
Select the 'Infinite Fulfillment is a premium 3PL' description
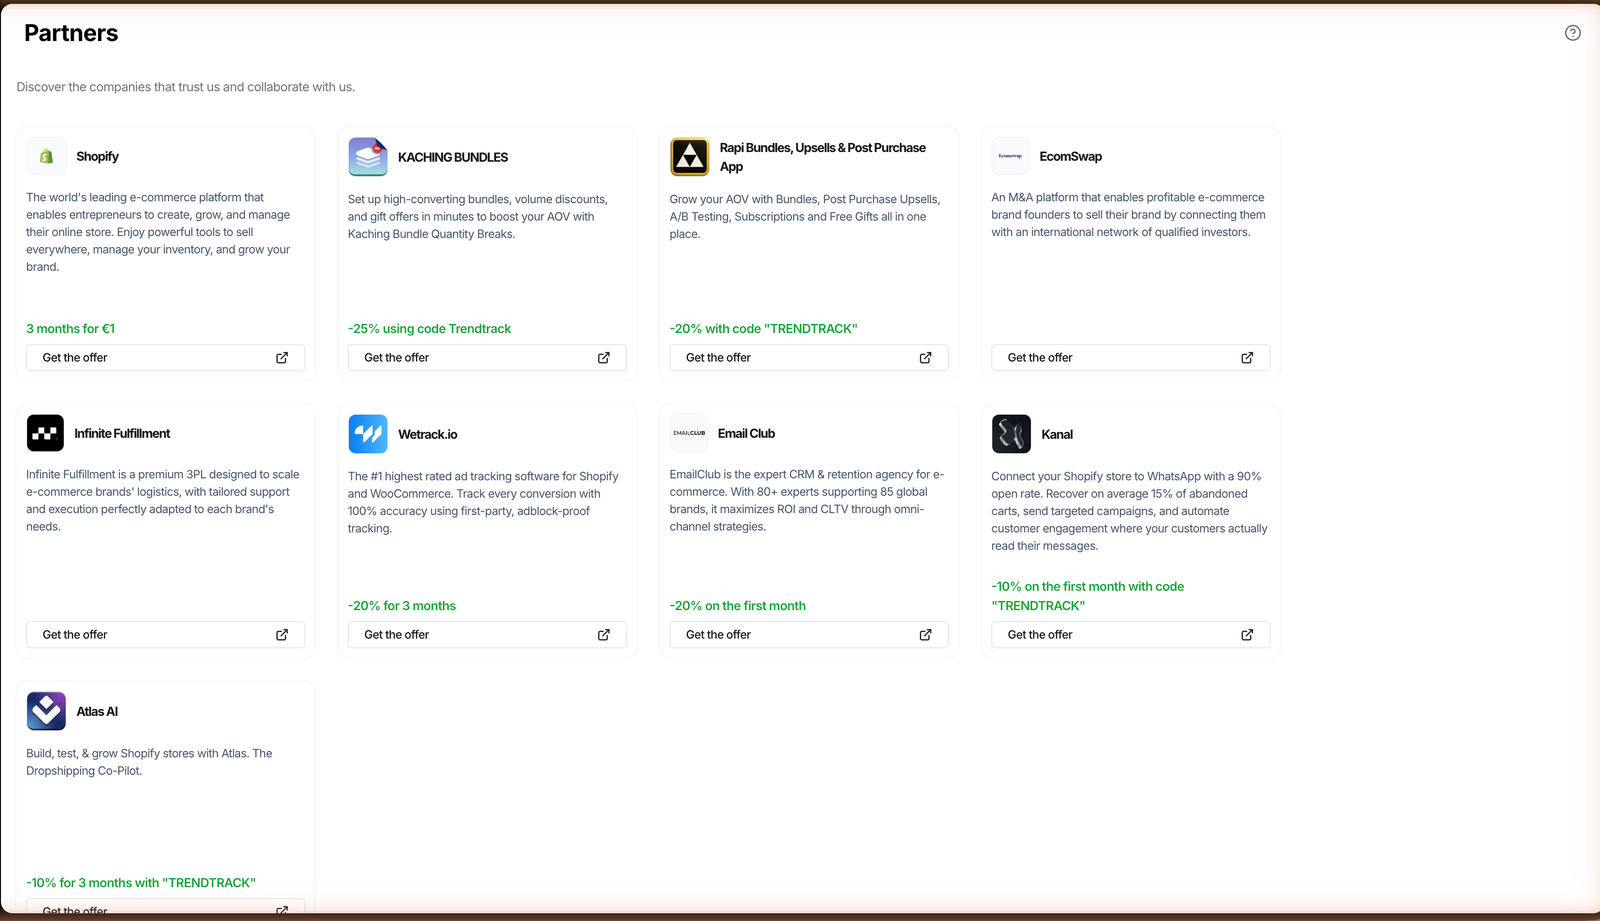pyautogui.click(x=163, y=500)
